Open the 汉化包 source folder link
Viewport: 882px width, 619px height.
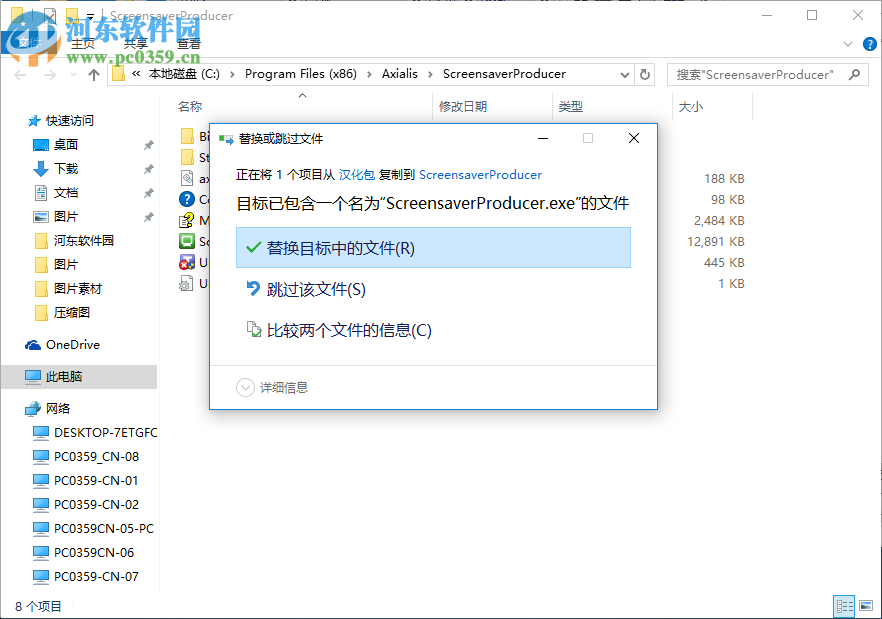click(357, 174)
